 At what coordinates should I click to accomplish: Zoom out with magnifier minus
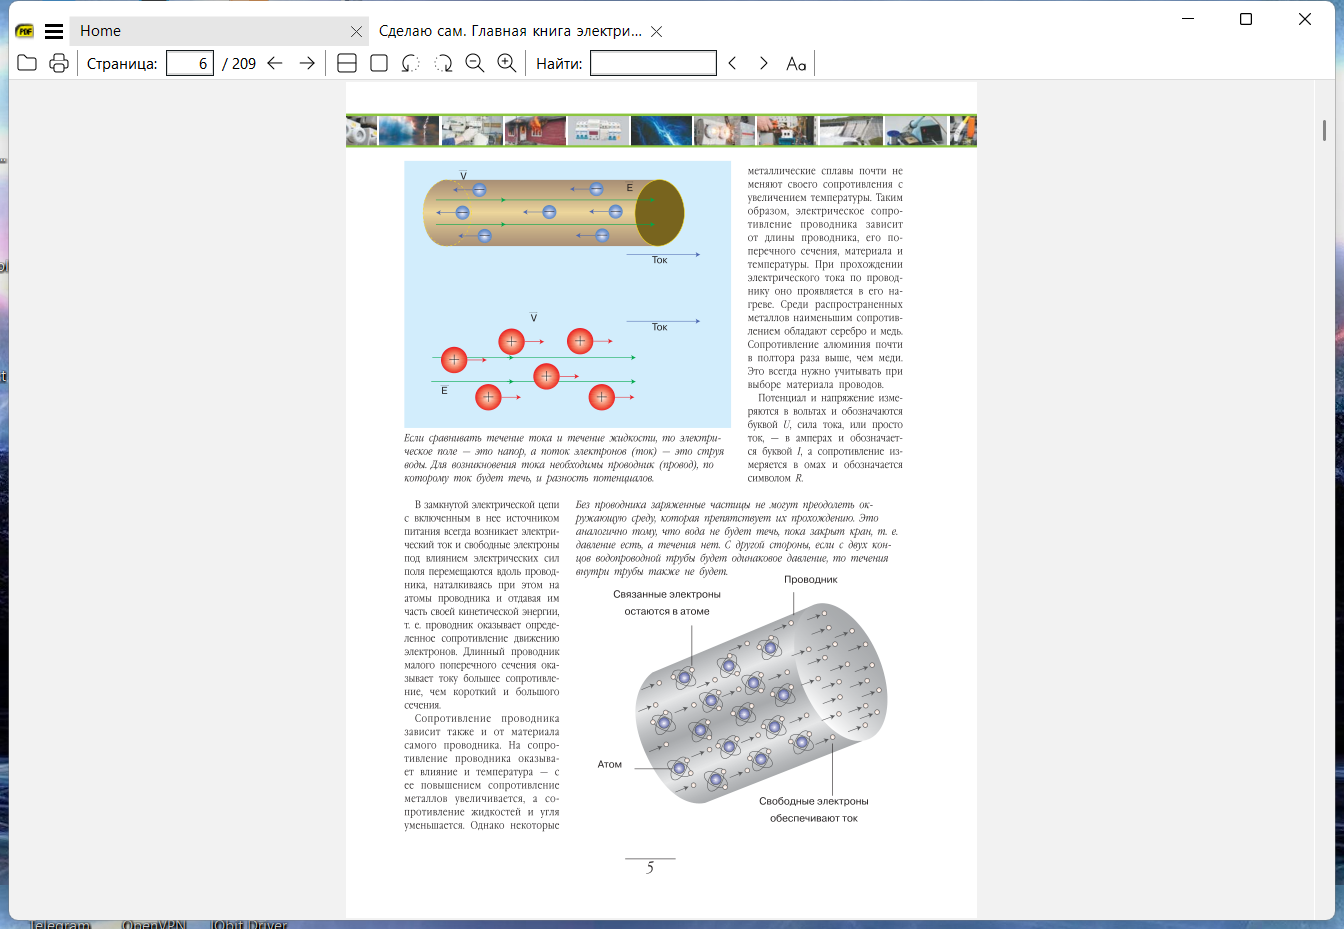click(475, 63)
